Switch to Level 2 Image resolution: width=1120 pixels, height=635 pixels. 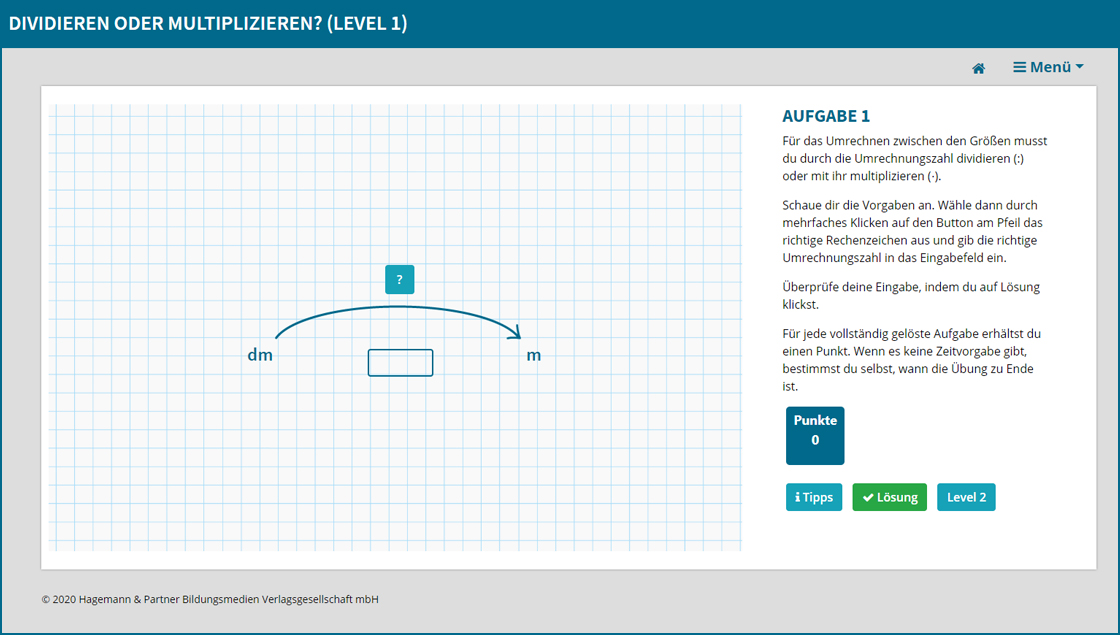[x=966, y=497]
